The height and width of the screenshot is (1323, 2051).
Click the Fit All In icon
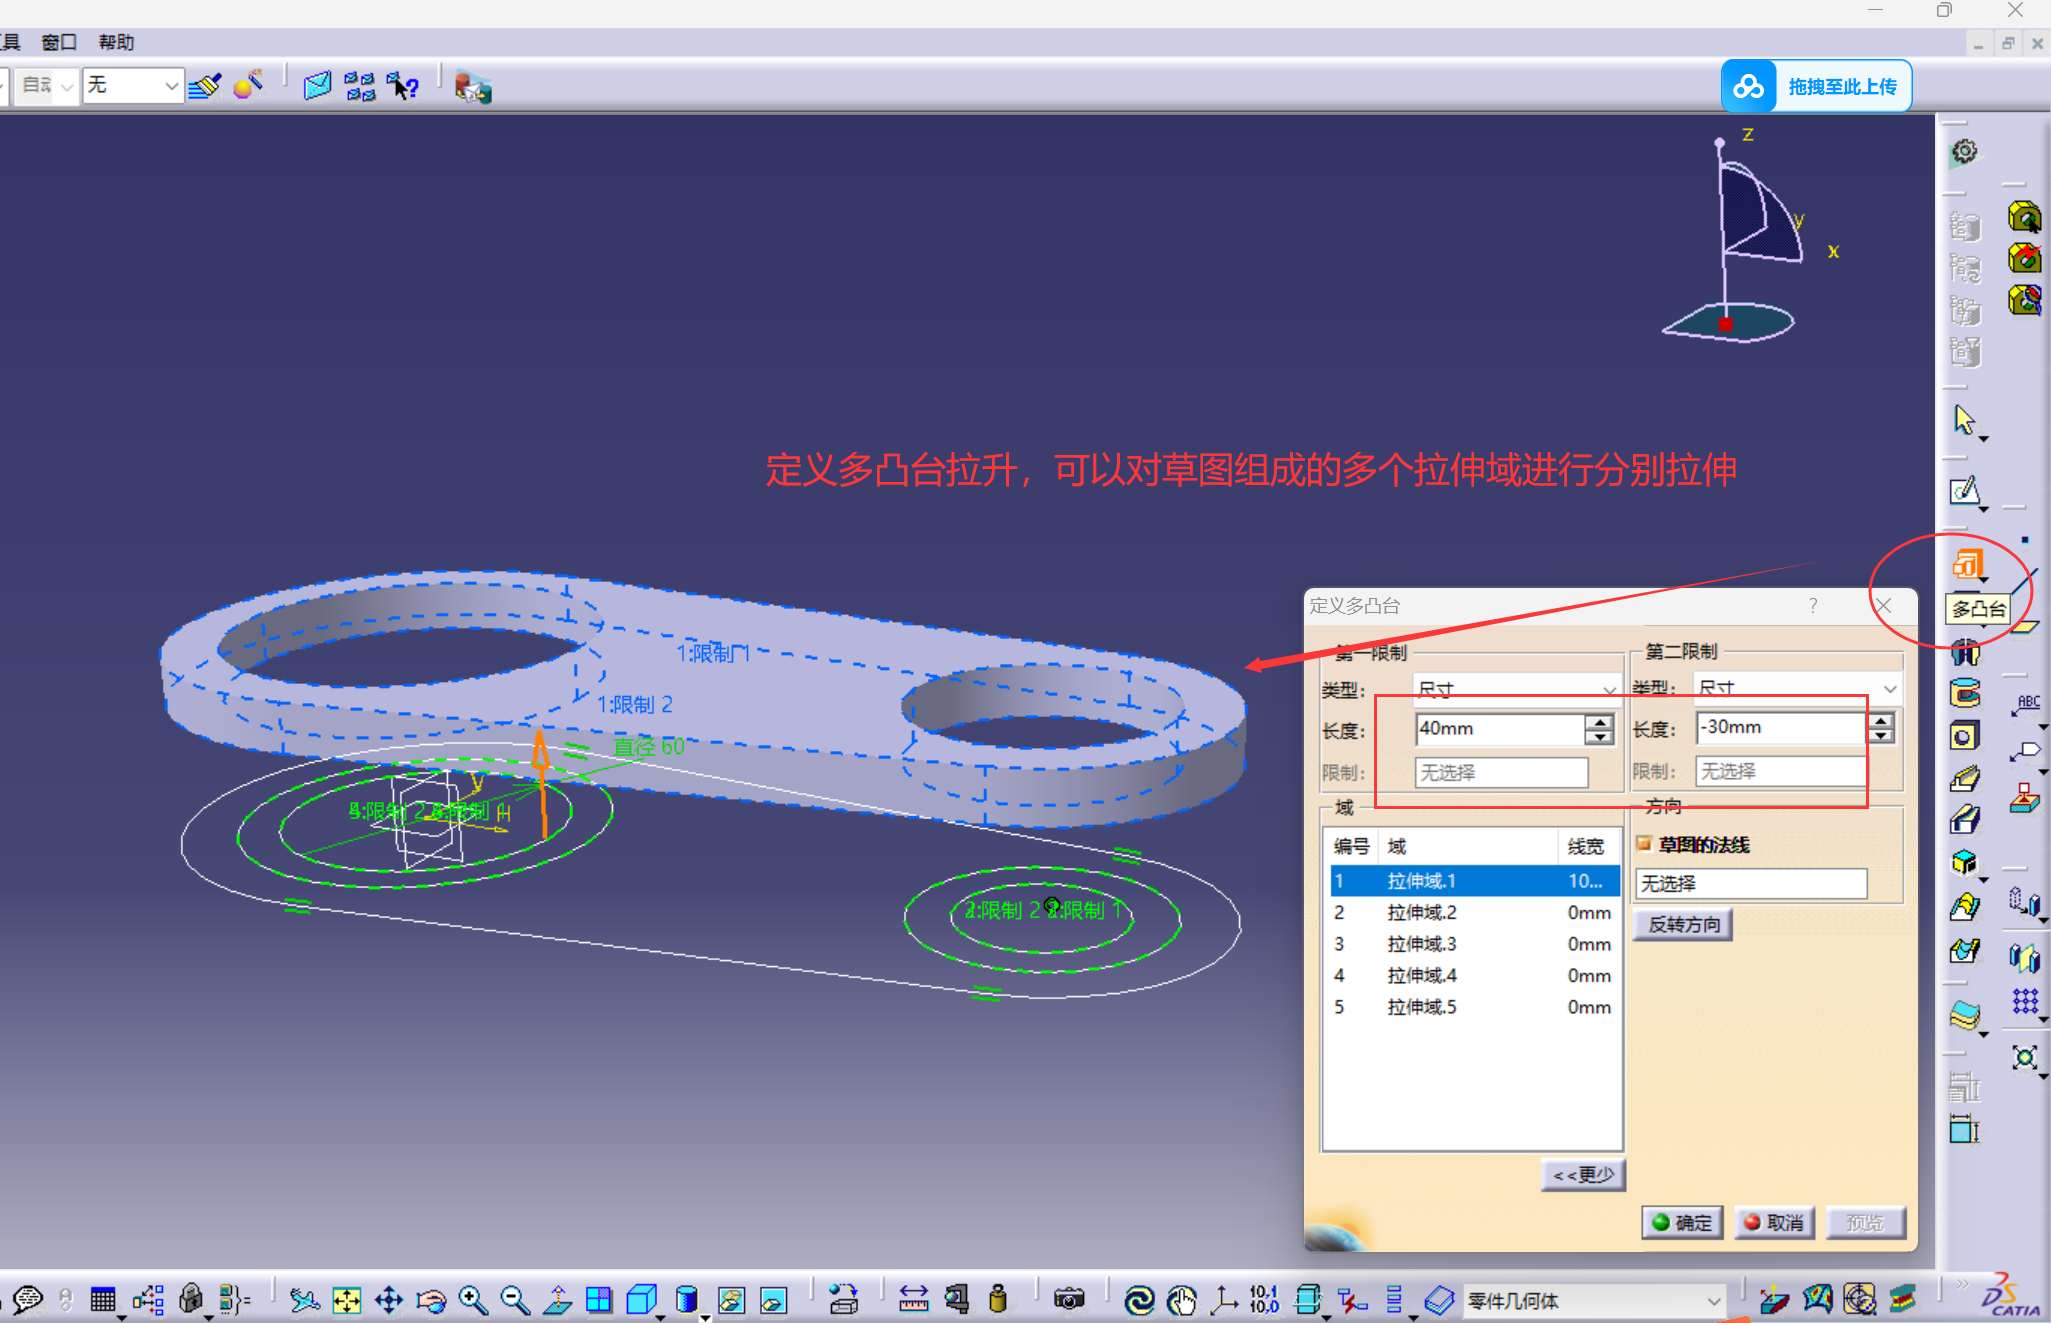[346, 1300]
